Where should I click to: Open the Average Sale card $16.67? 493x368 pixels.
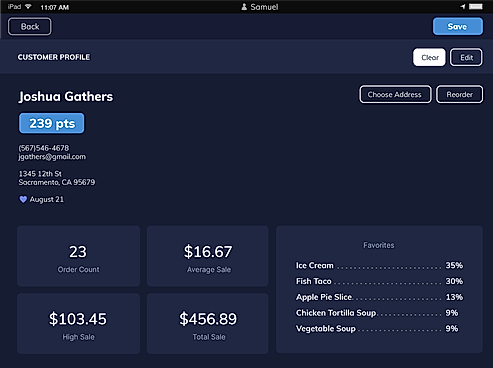point(208,256)
